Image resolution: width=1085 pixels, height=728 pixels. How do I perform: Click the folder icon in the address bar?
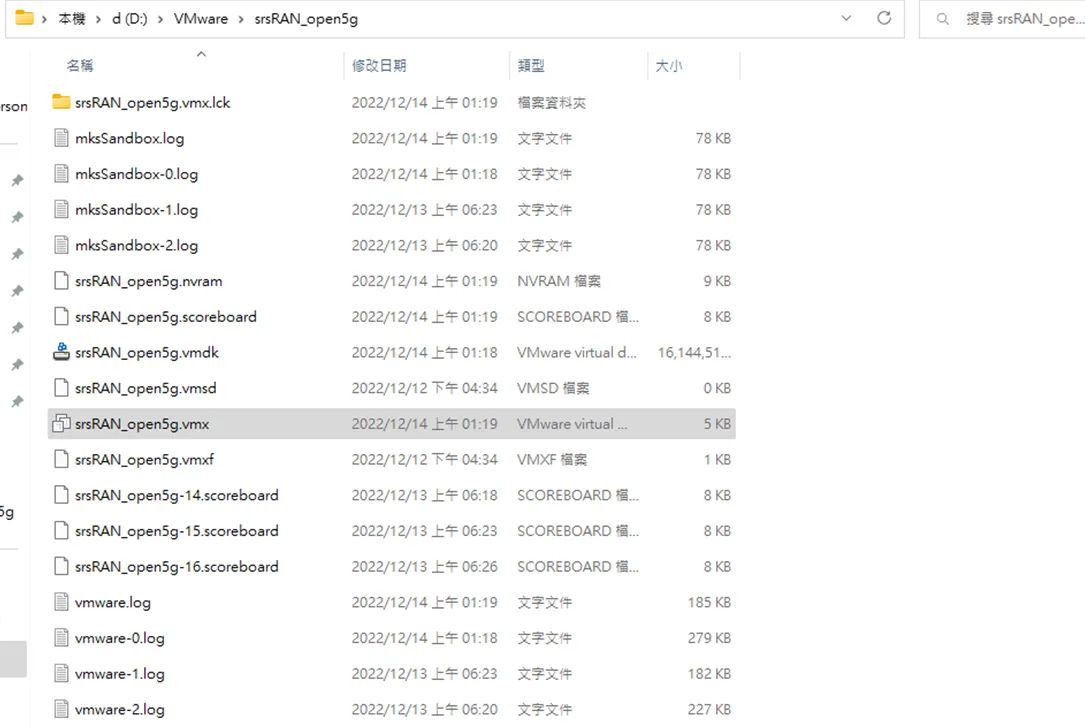tap(24, 18)
